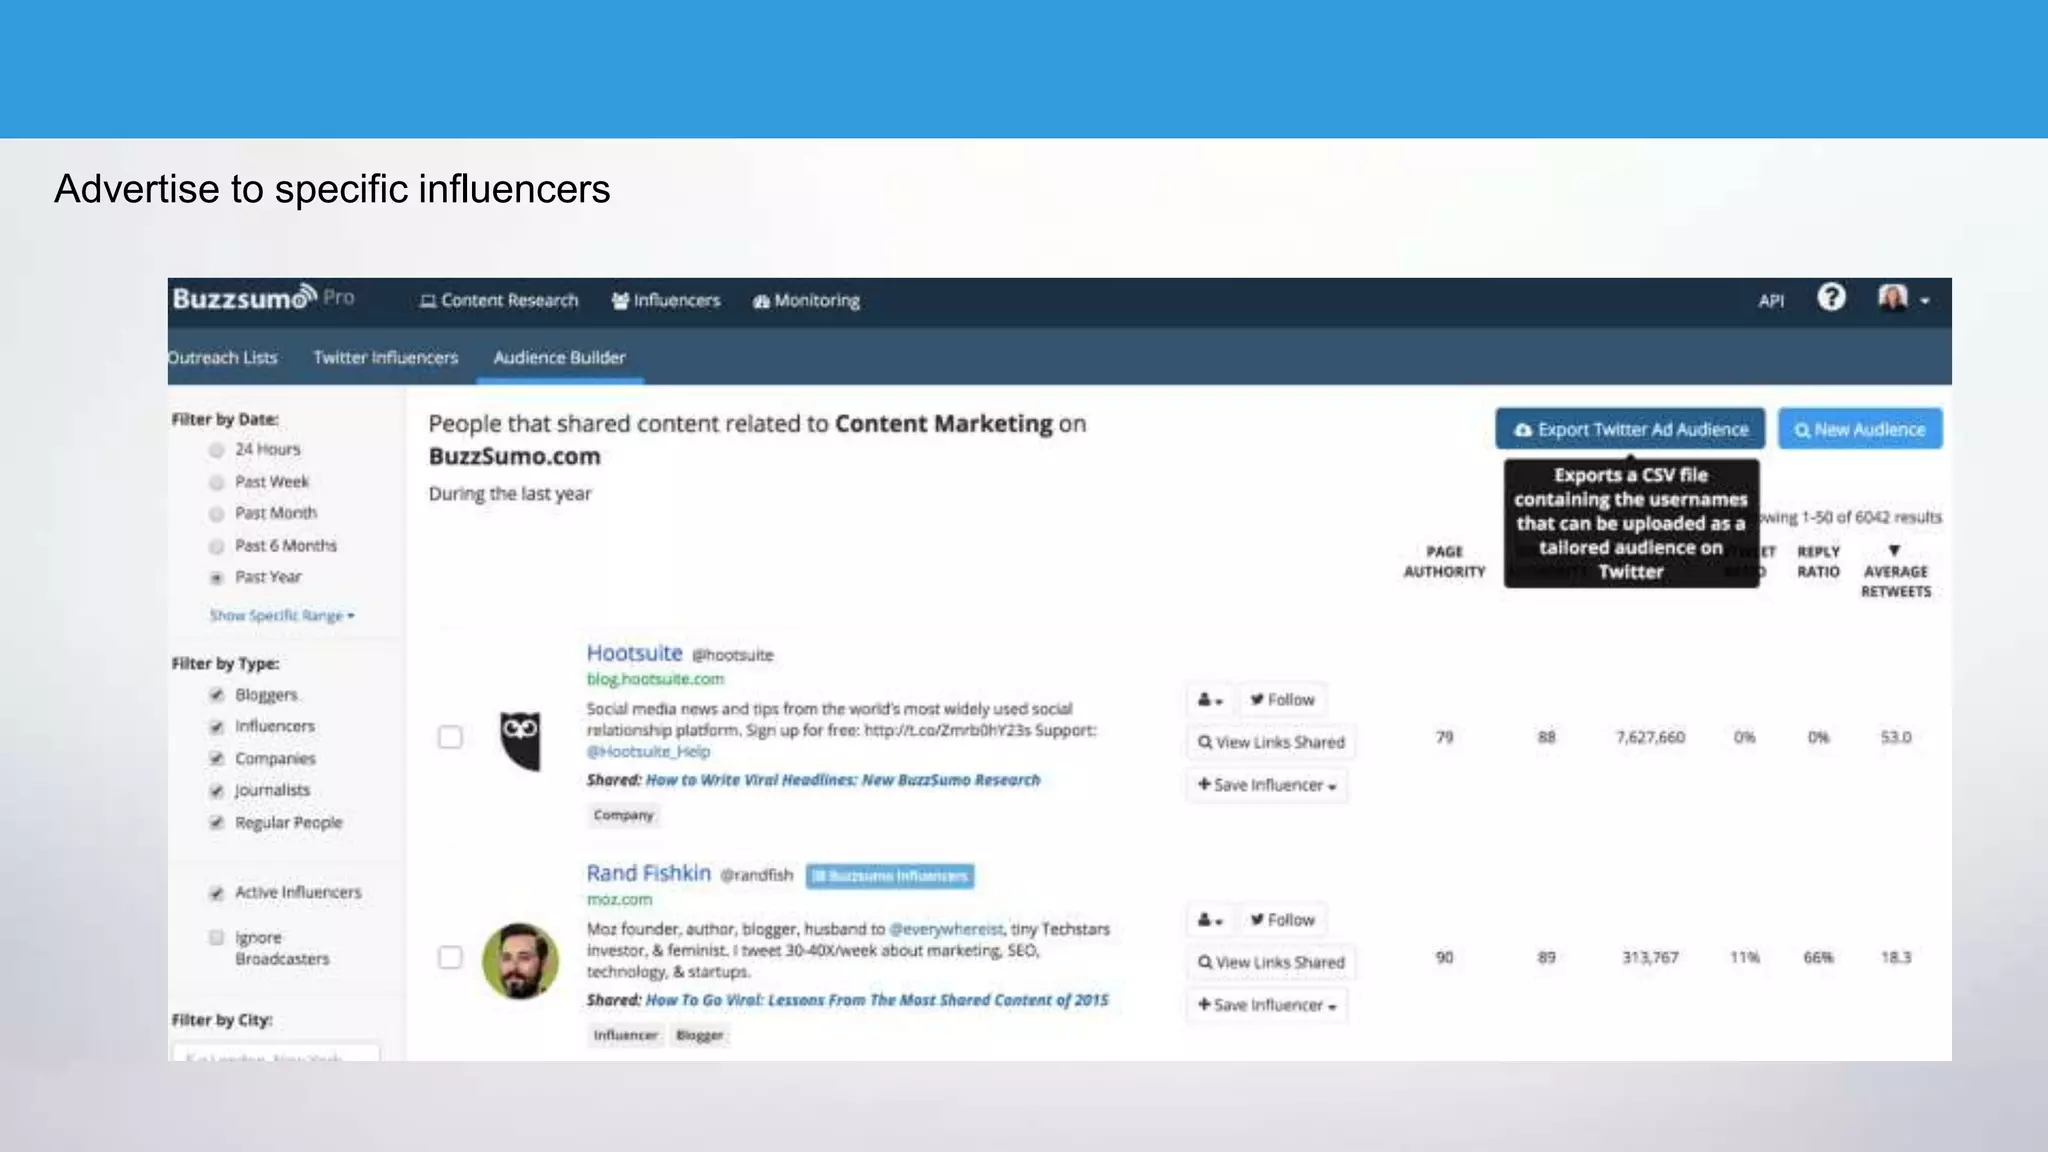Viewport: 2048px width, 1152px height.
Task: Switch to Twitter Influencers tab
Action: click(x=385, y=357)
